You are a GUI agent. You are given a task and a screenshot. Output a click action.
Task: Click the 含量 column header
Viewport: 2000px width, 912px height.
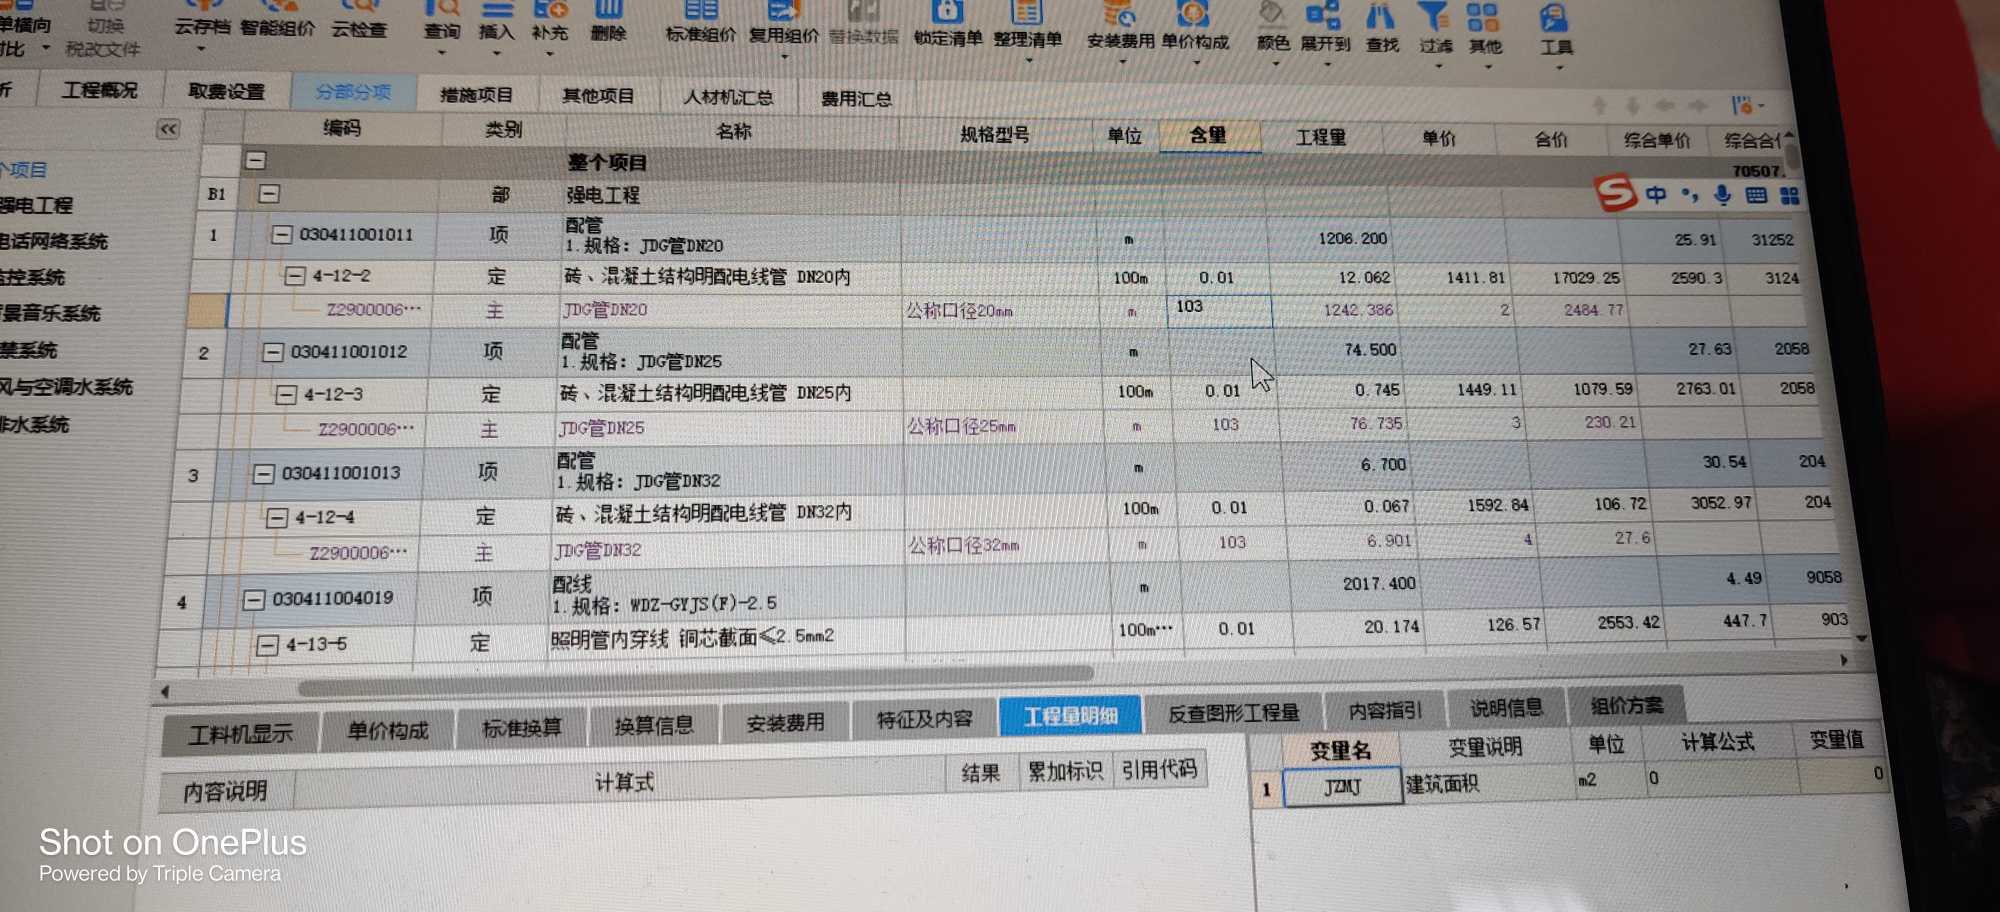pyautogui.click(x=1208, y=135)
